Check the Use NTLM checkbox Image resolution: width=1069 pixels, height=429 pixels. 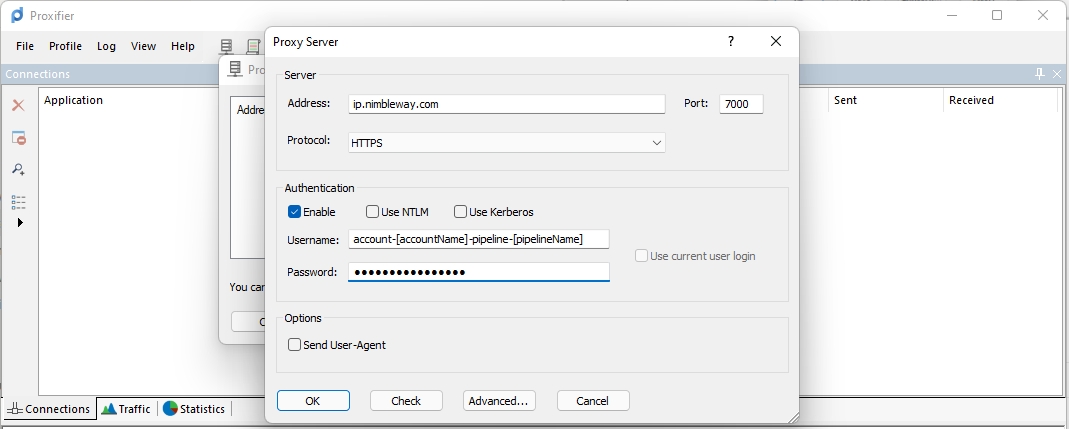click(373, 212)
